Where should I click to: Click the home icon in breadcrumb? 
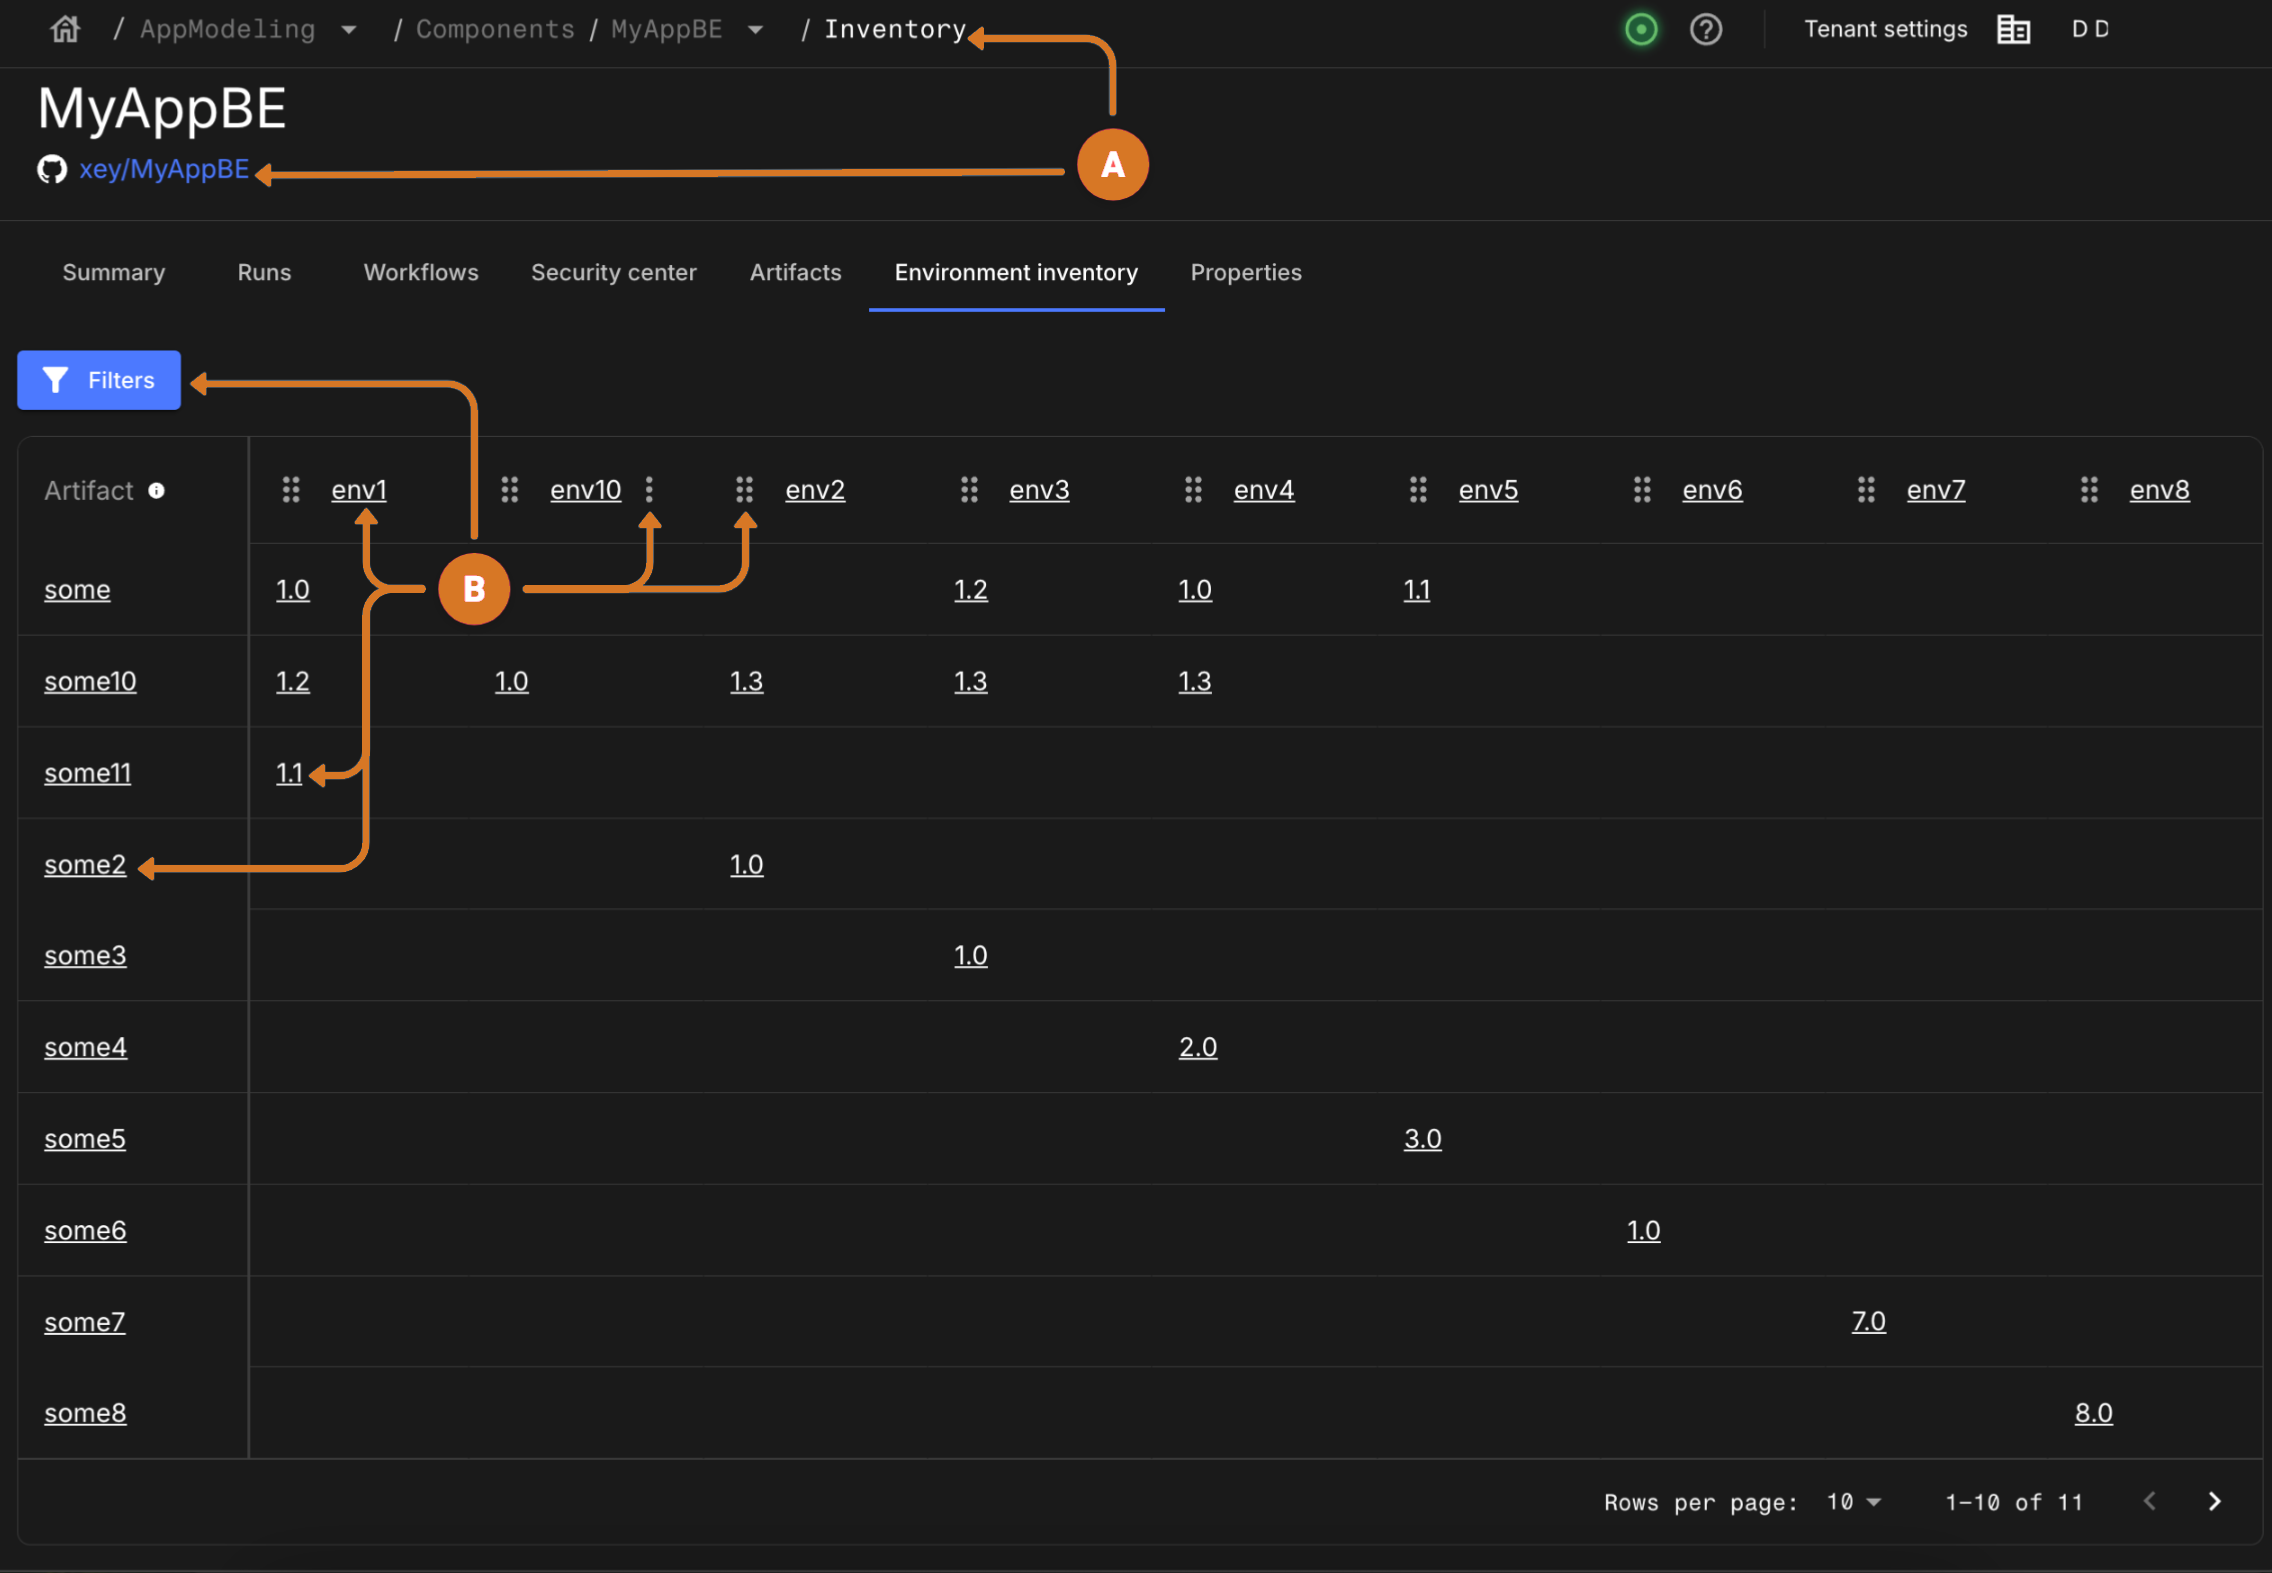pos(65,29)
